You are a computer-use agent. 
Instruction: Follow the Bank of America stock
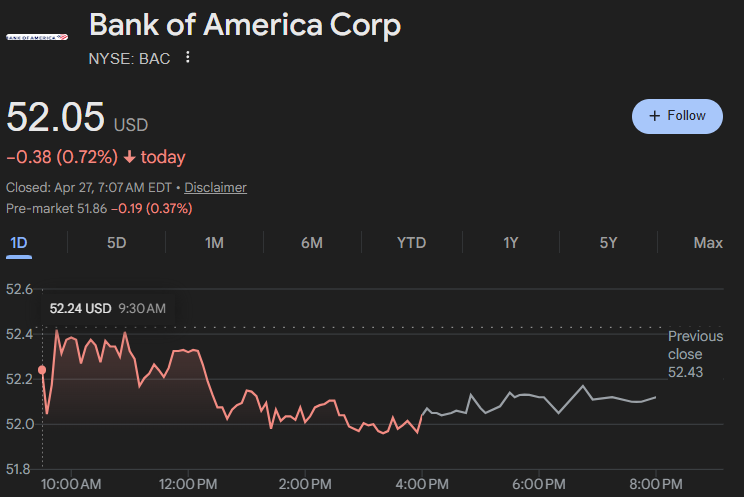point(677,116)
